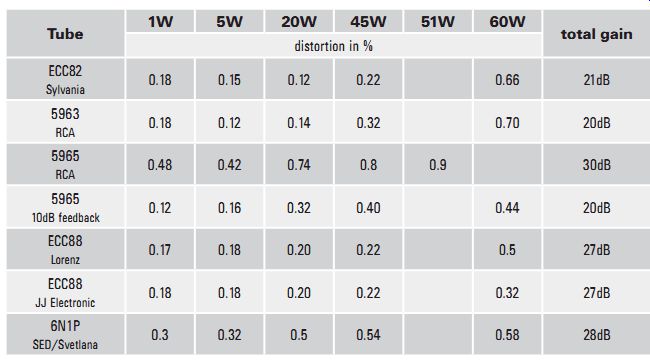Click the Tube column header

pyautogui.click(x=65, y=33)
